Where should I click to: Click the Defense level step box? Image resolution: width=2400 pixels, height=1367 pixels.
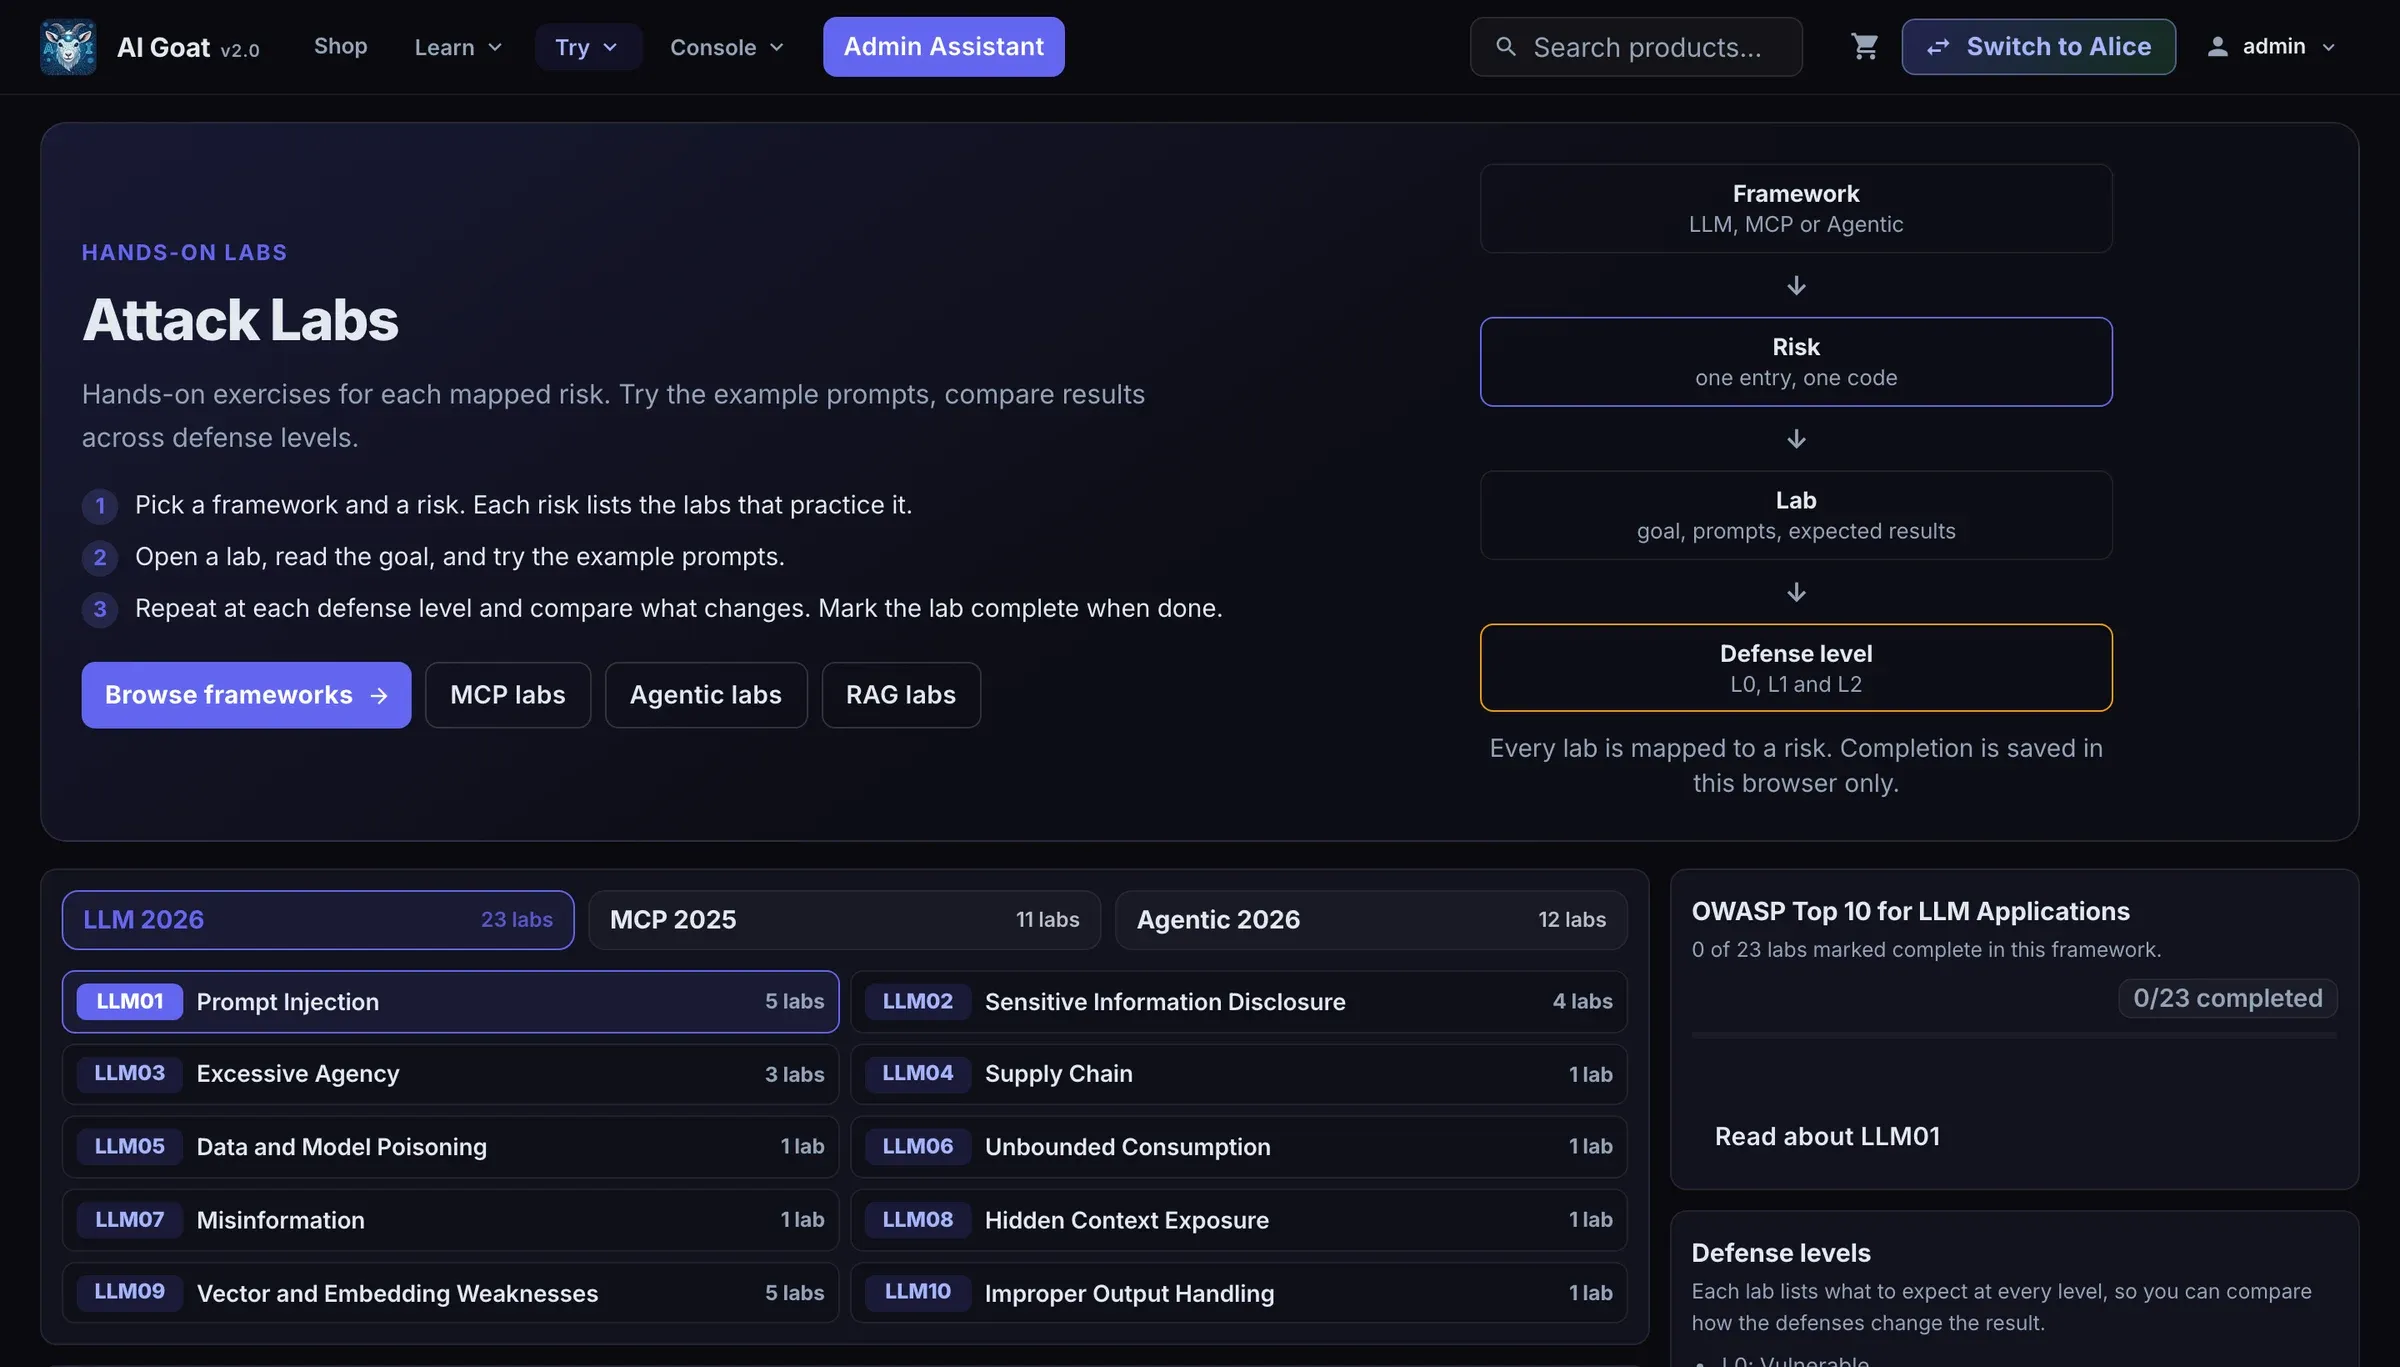[1796, 668]
